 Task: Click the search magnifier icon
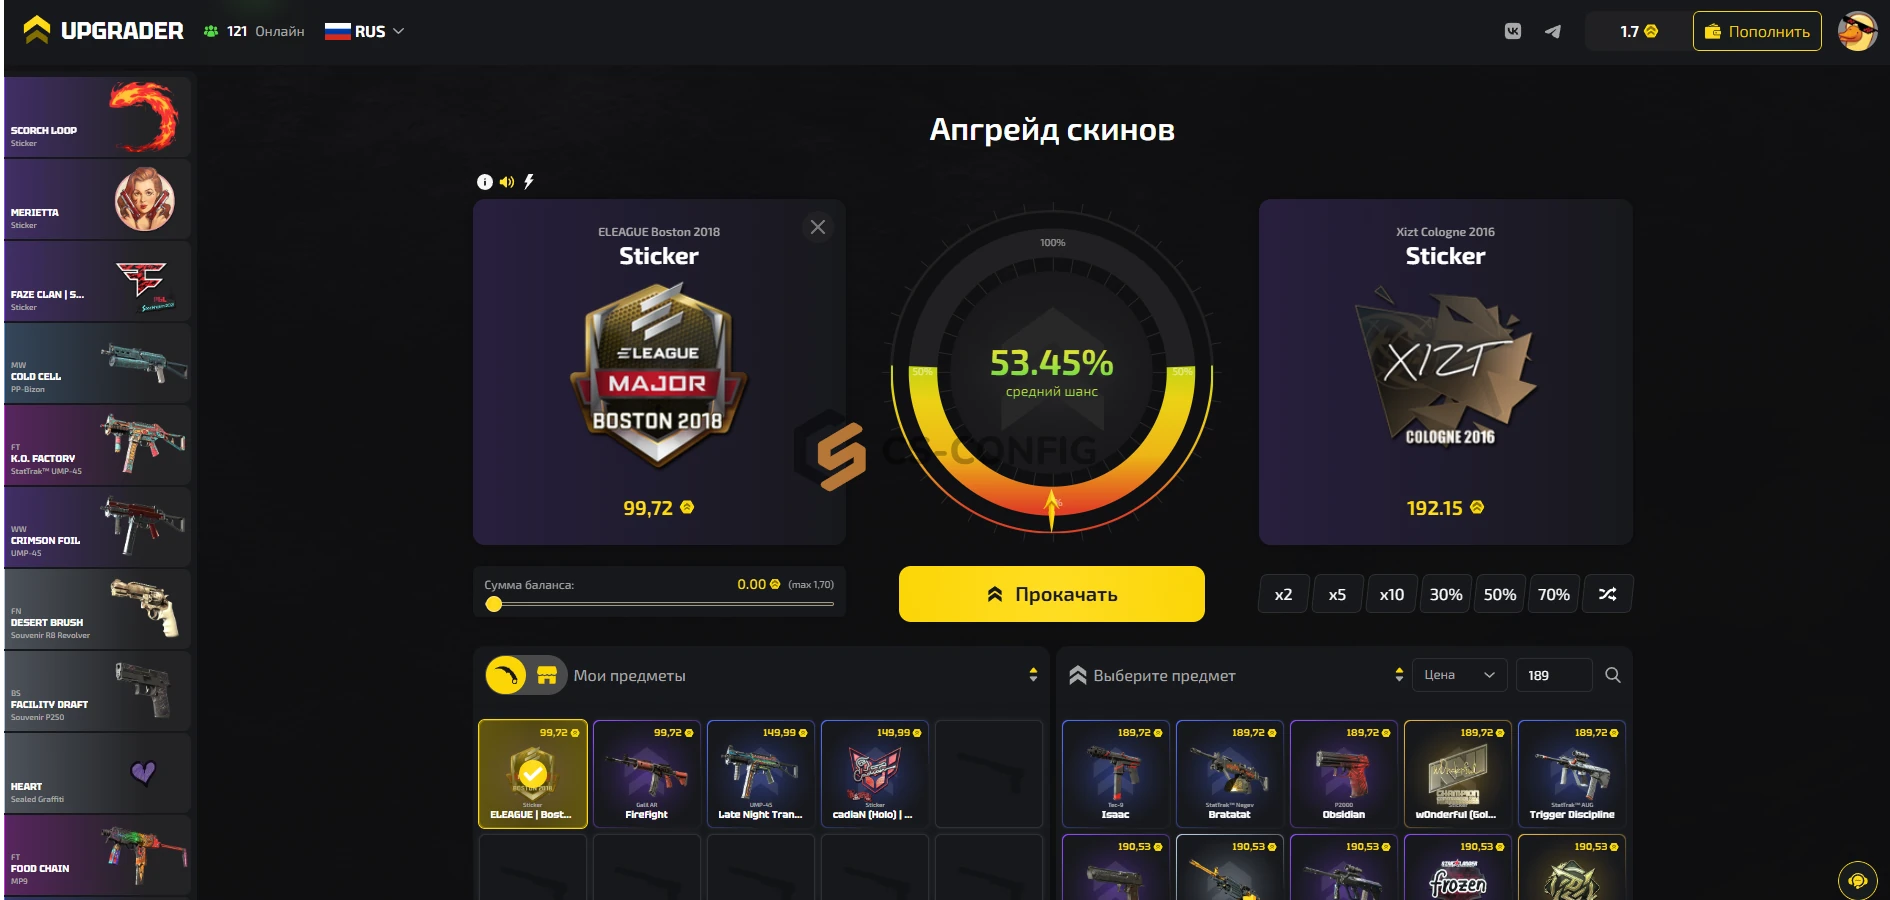point(1613,675)
